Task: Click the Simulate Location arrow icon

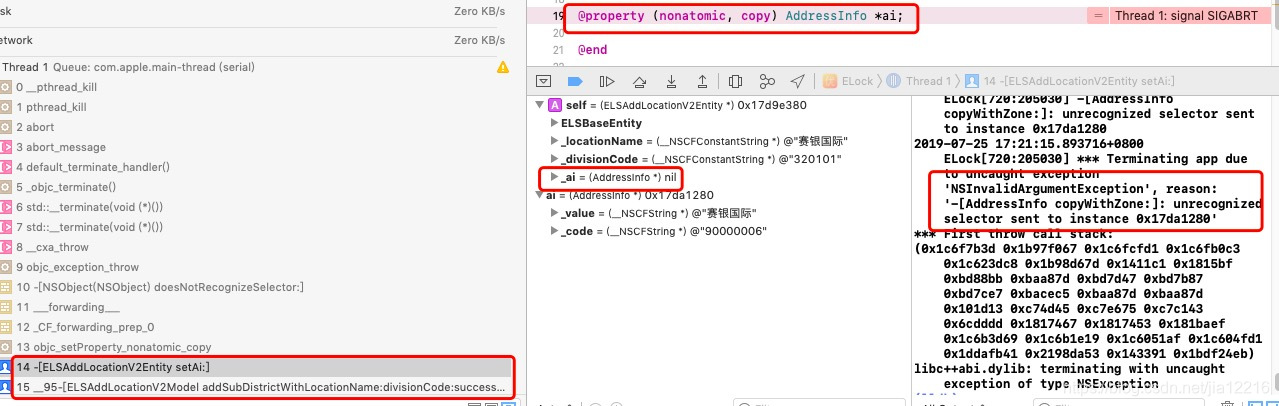Action: 797,81
